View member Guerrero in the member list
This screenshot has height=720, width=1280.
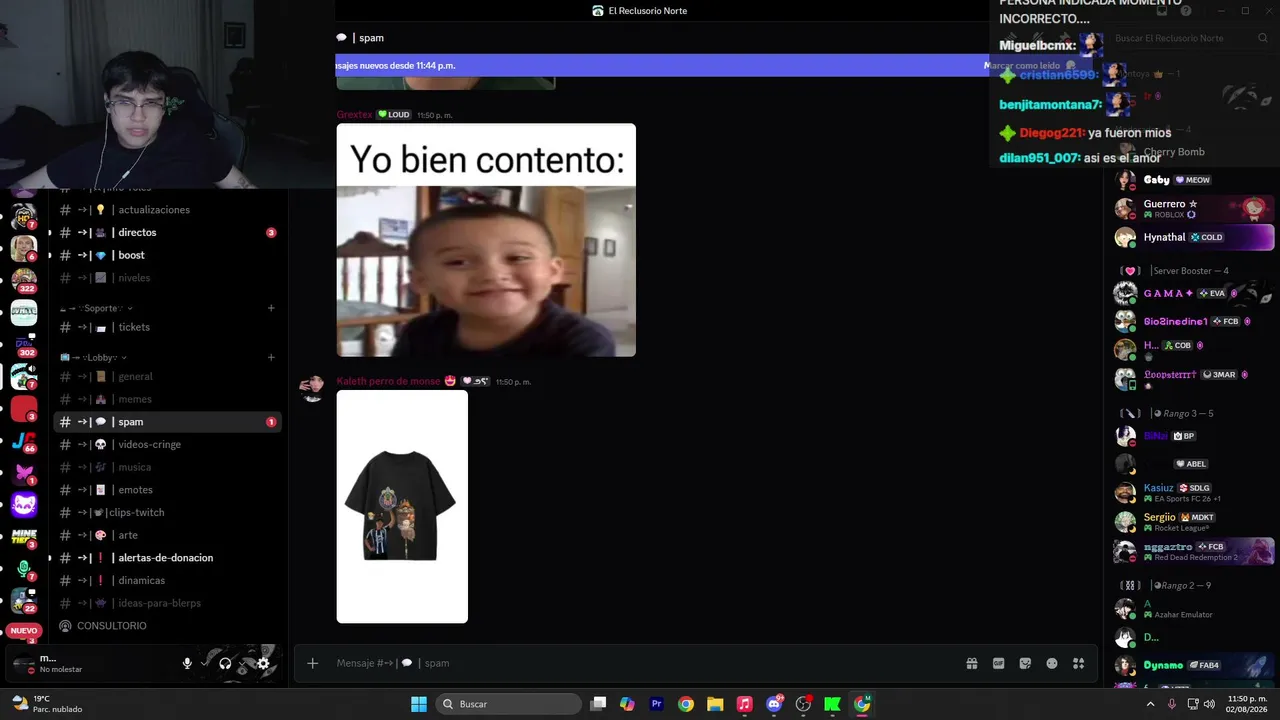[1193, 208]
